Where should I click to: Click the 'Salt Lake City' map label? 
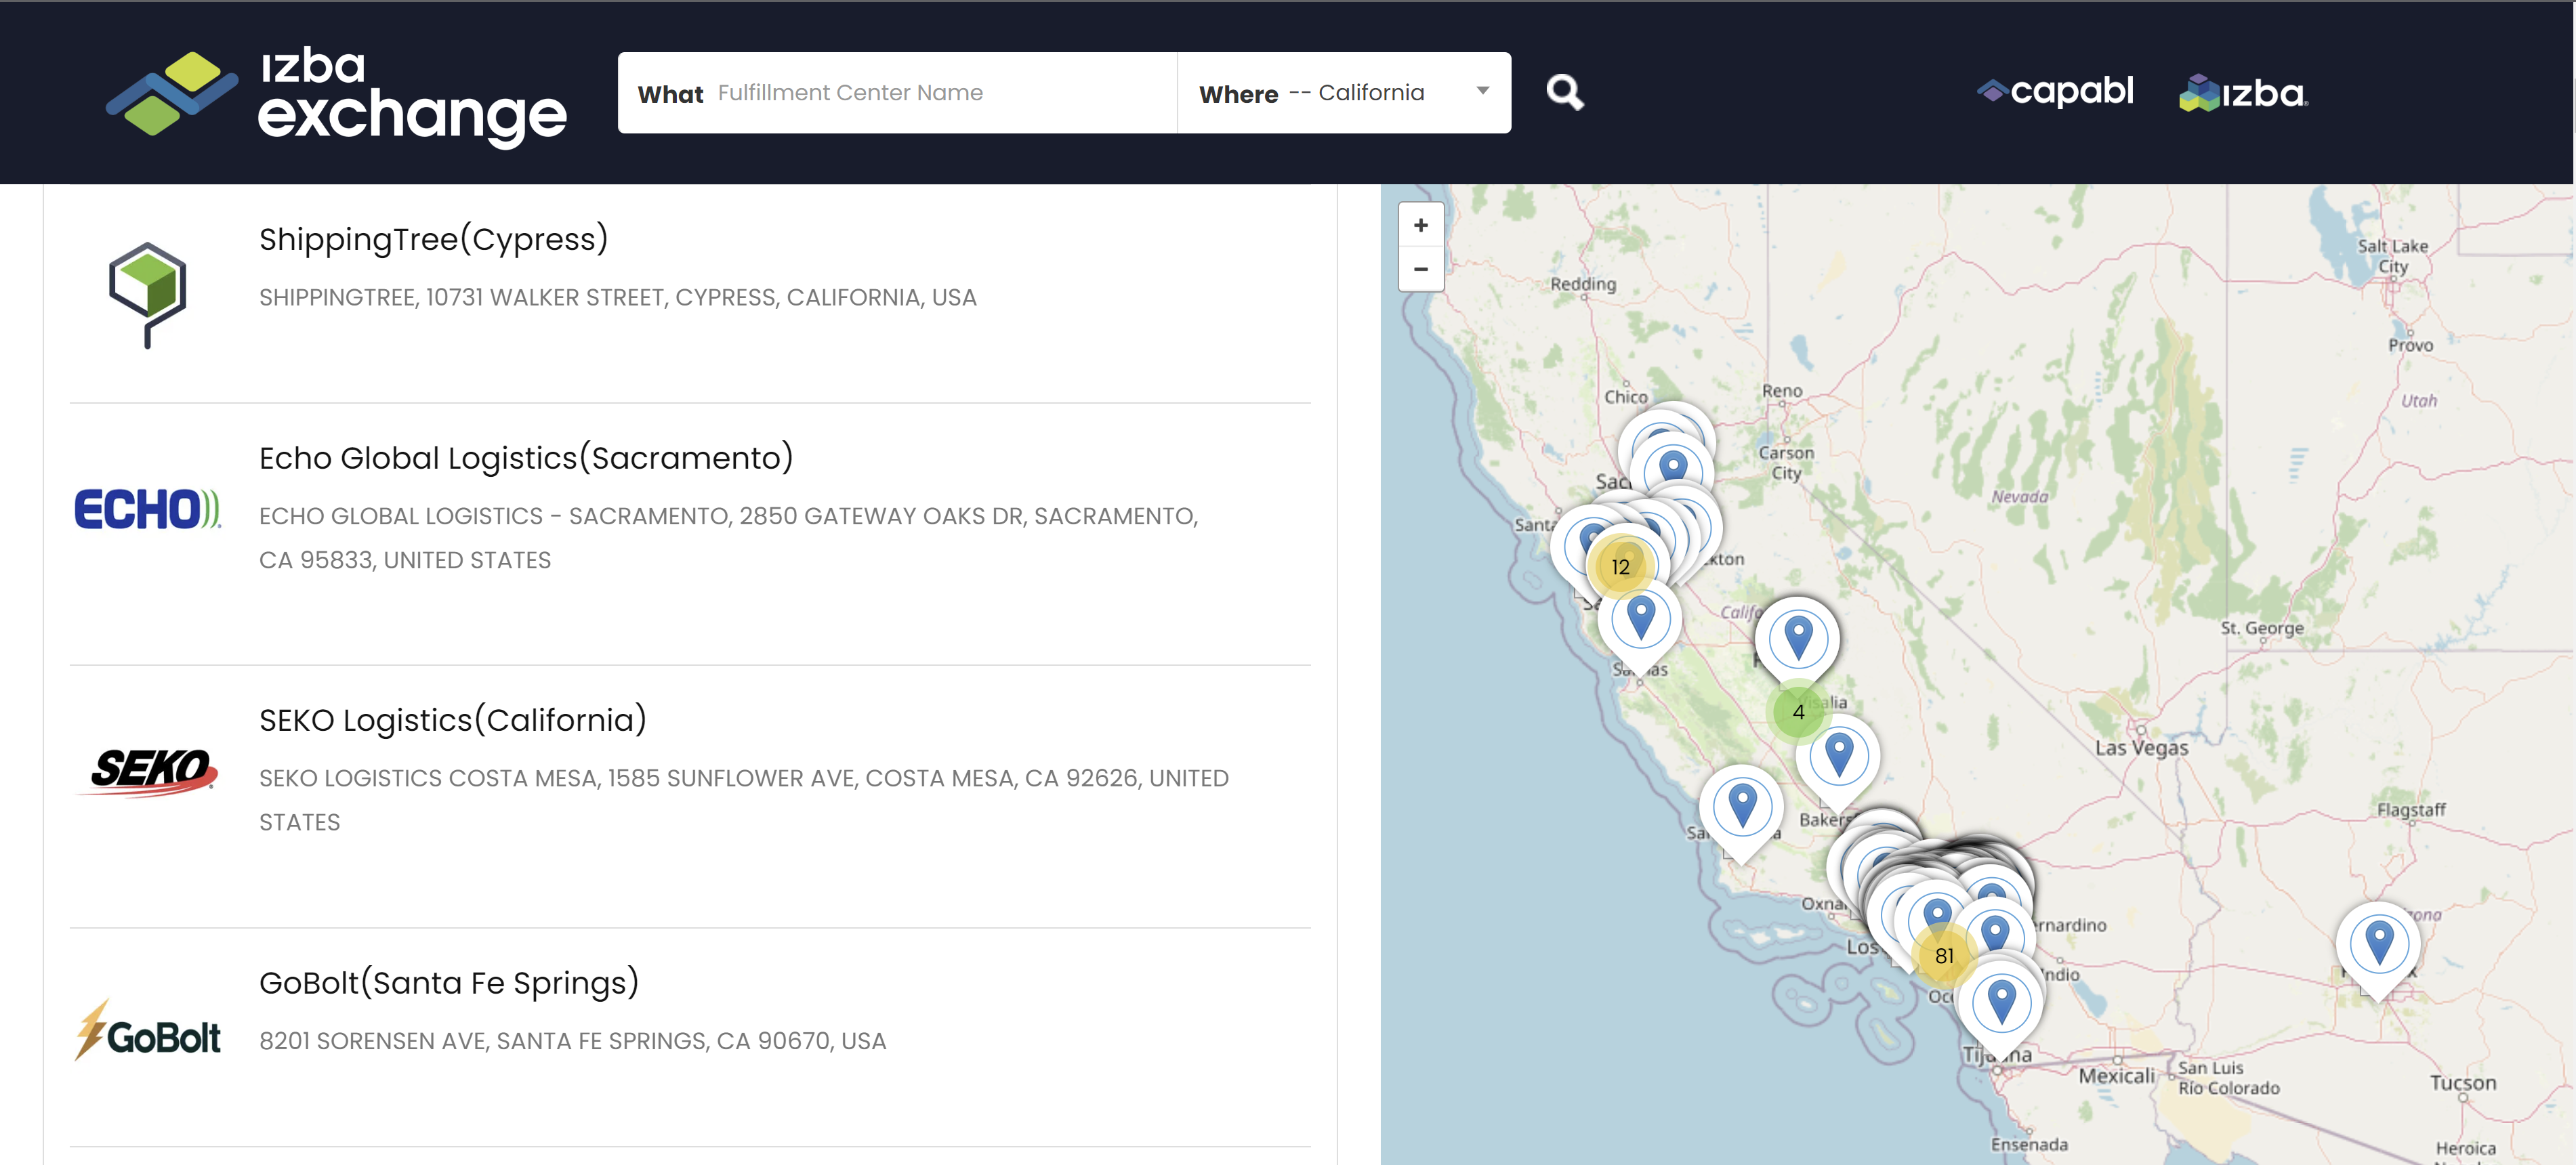[x=2392, y=256]
